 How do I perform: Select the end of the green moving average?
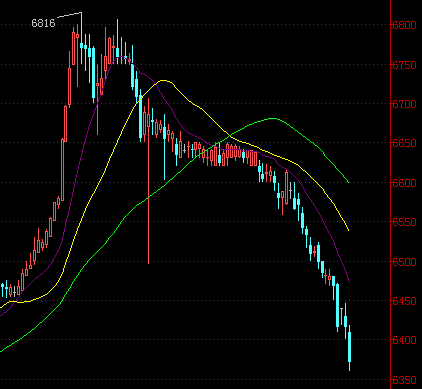(348, 182)
